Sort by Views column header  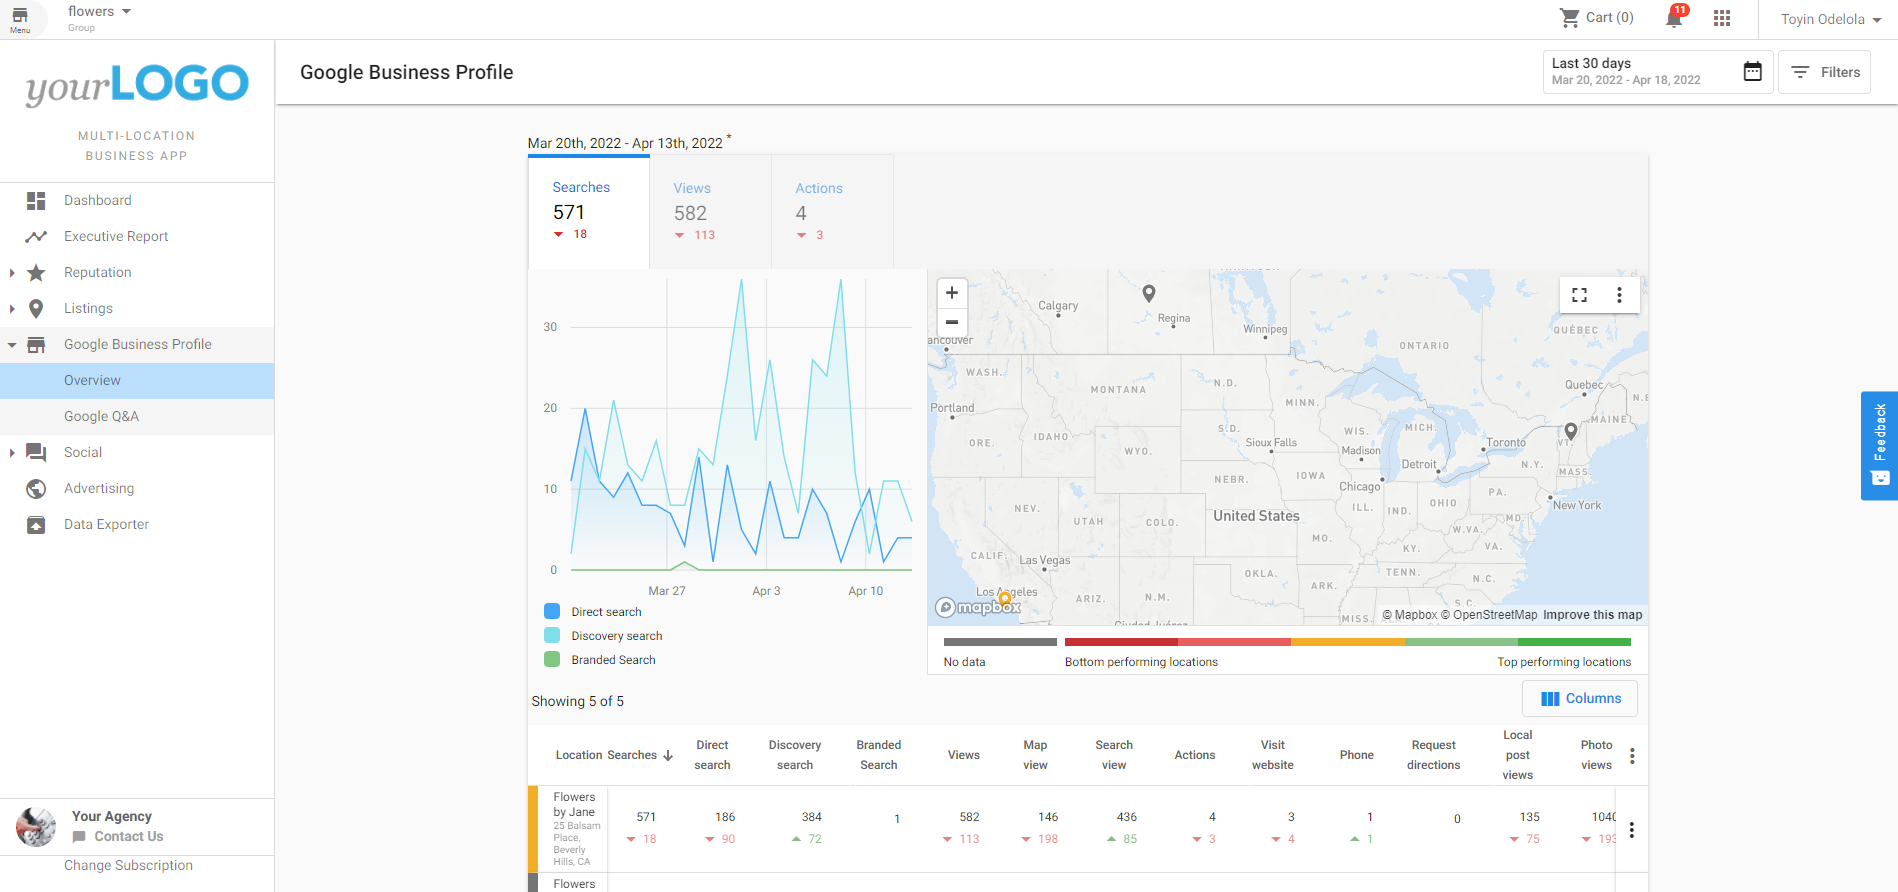tap(964, 755)
